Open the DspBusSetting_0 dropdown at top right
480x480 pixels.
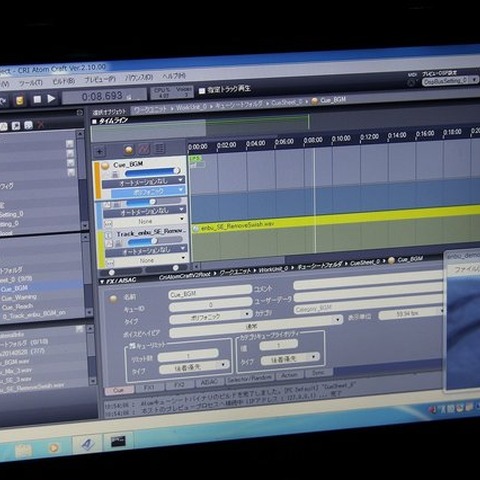tap(450, 80)
